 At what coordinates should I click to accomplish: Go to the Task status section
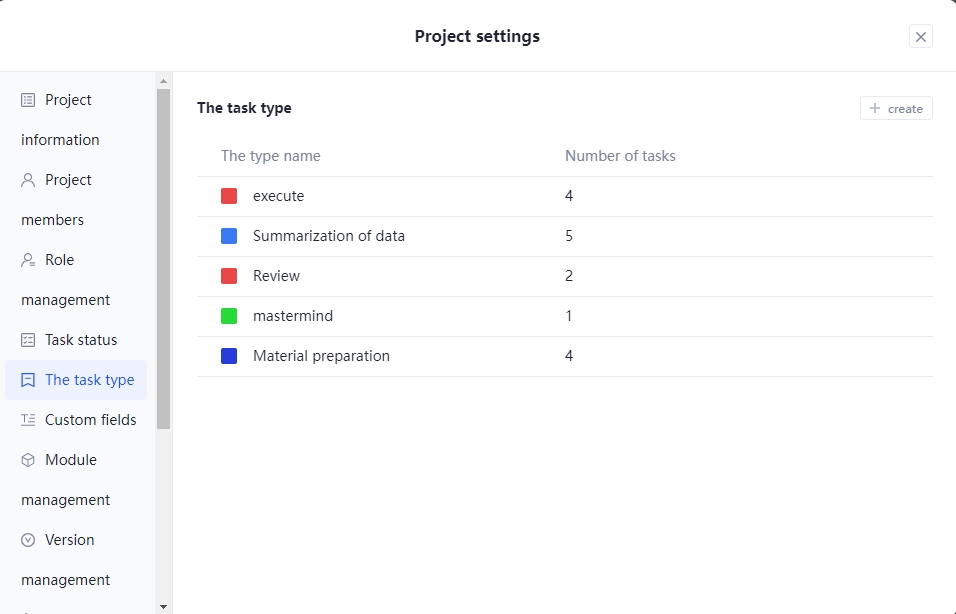pos(80,340)
